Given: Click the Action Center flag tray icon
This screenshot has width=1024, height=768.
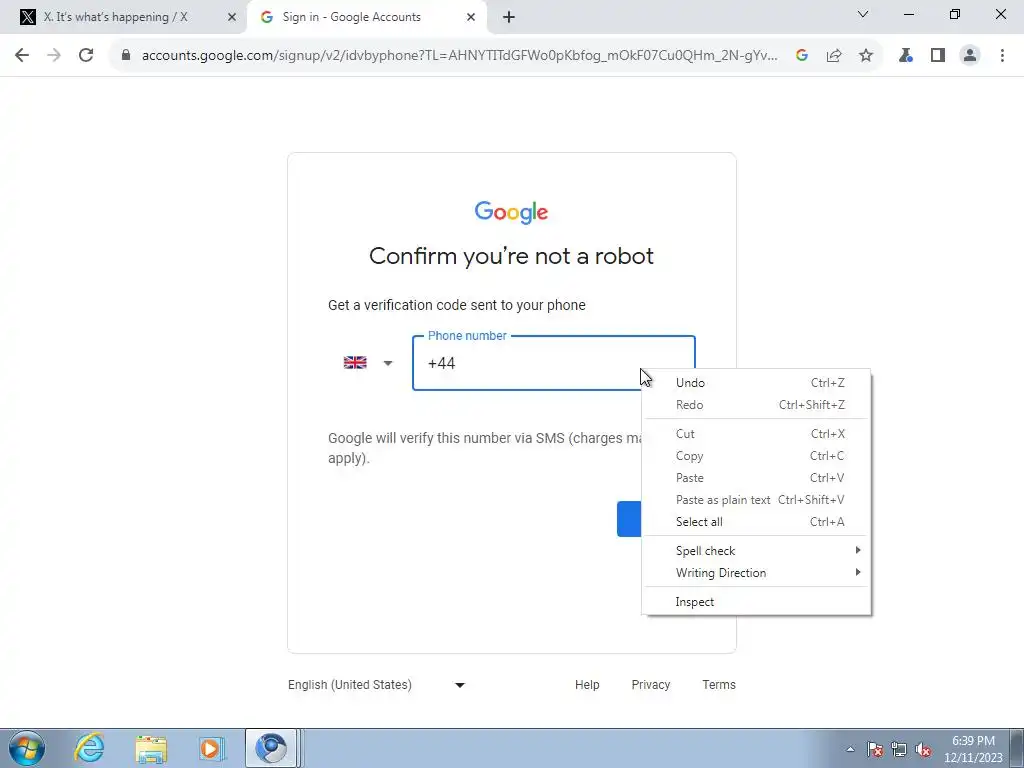Looking at the screenshot, I should [875, 749].
